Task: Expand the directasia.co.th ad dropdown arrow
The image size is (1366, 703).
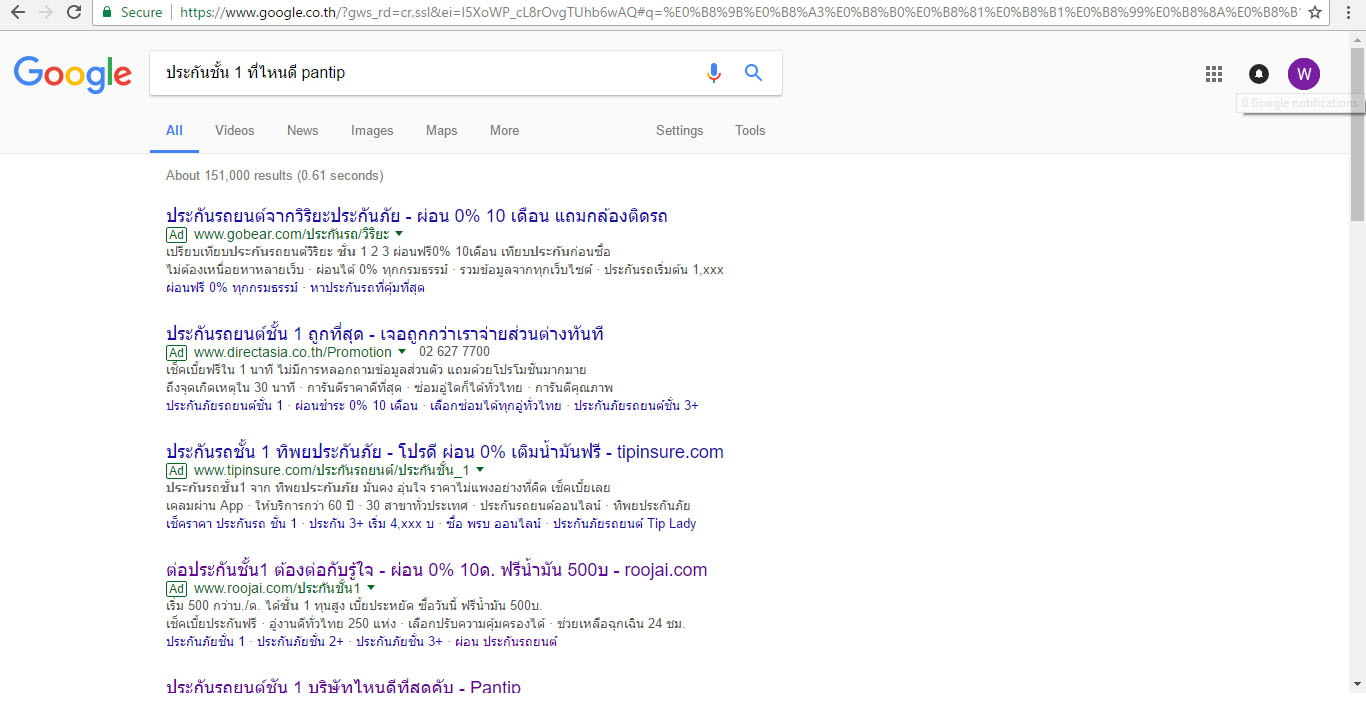Action: [402, 352]
